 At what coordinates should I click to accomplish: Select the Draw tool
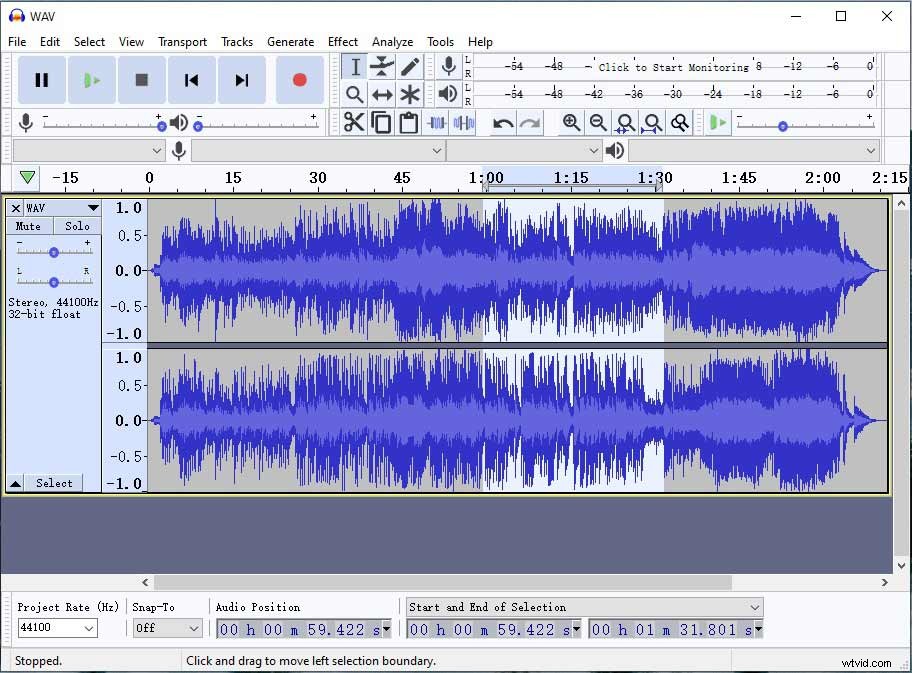pos(410,66)
